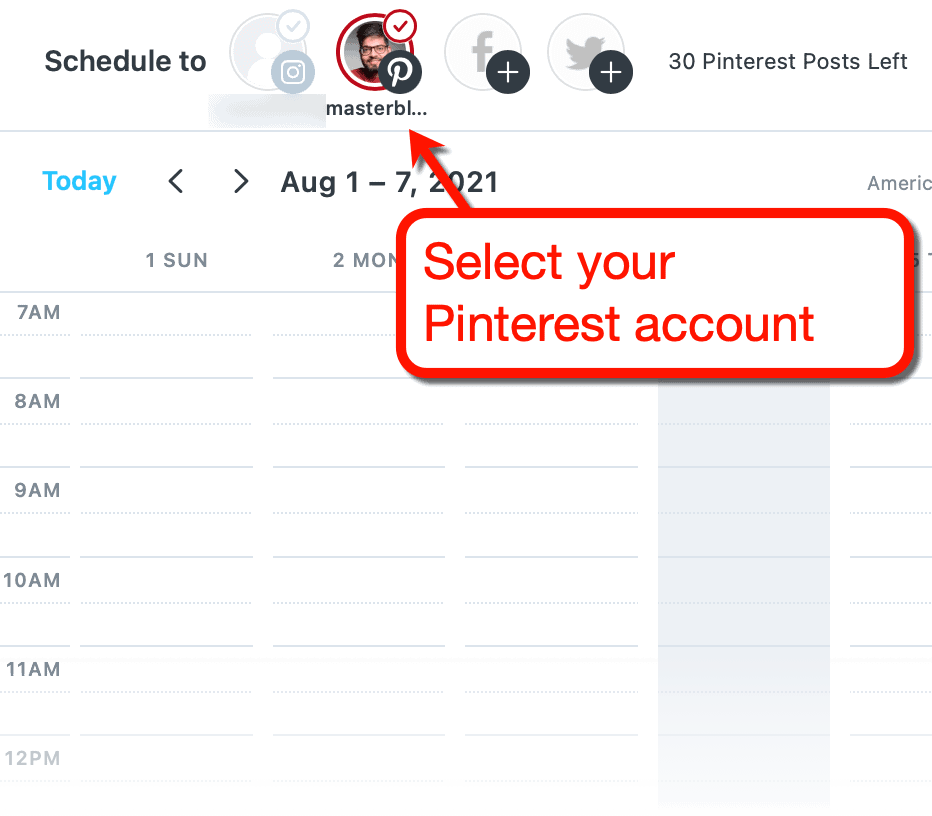Click the 30 Pinterest Posts Left label

tap(788, 61)
